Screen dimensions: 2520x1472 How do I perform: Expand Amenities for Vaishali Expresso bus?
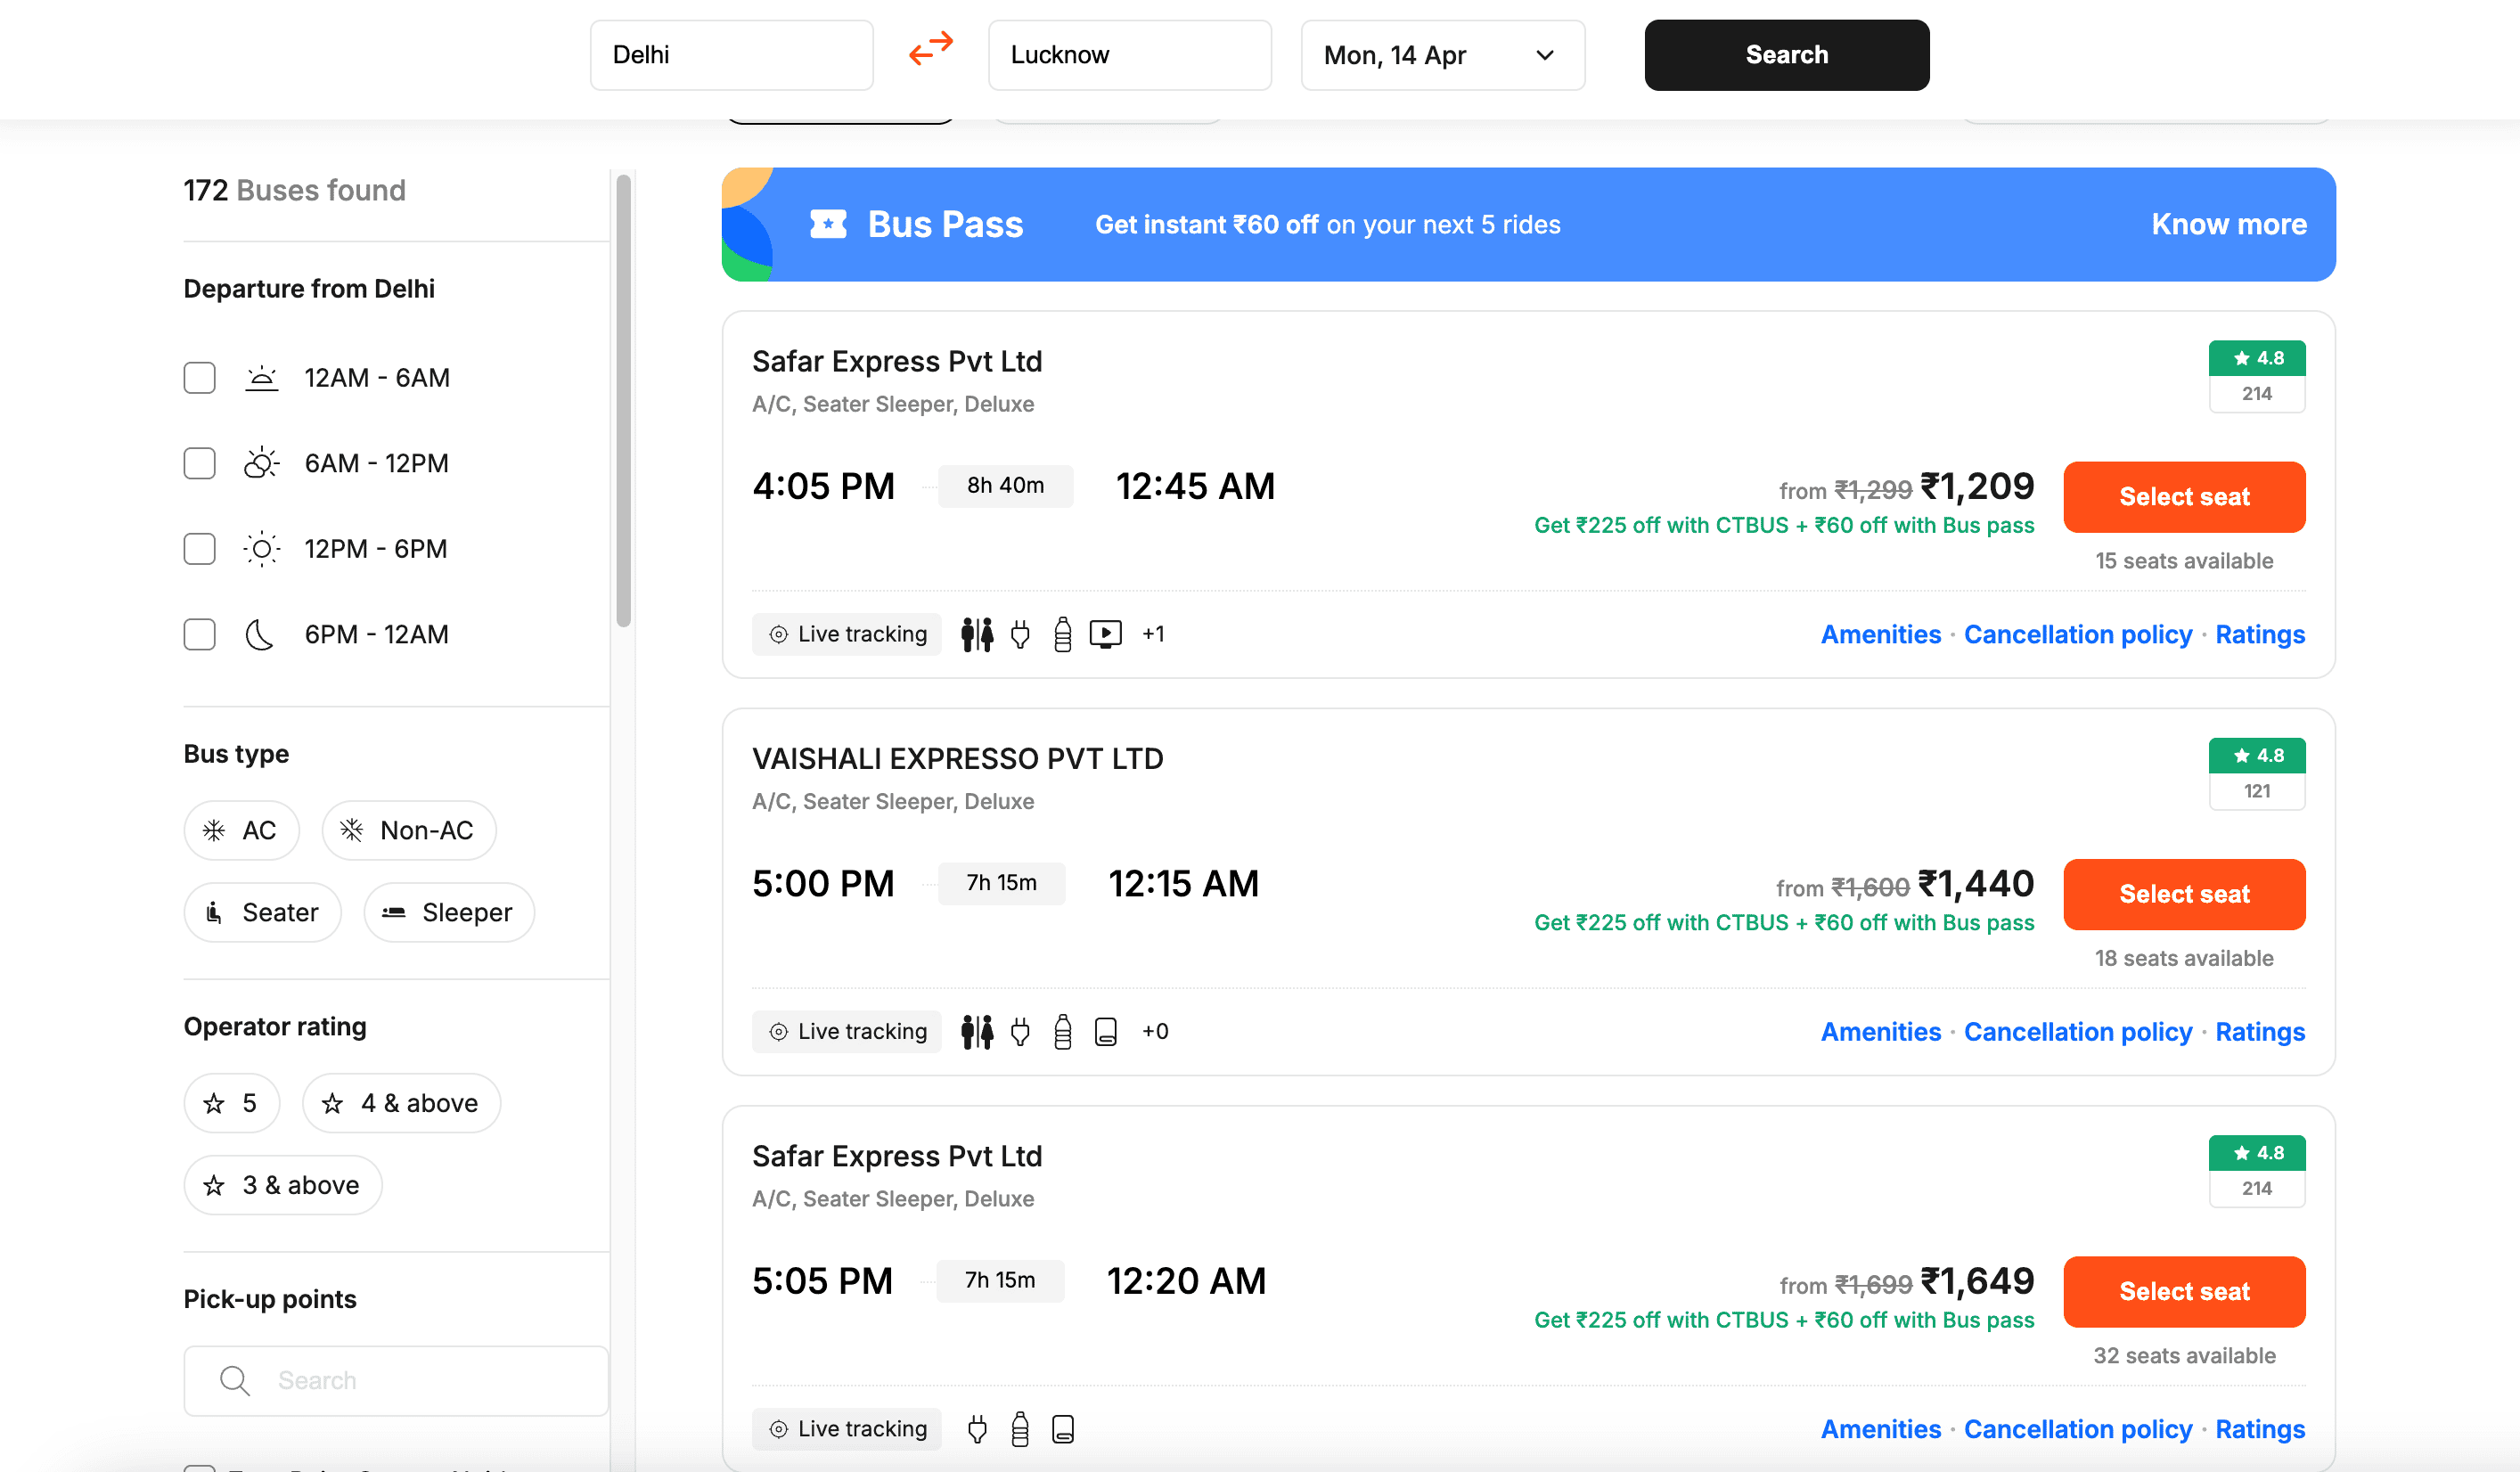[x=1880, y=1031]
